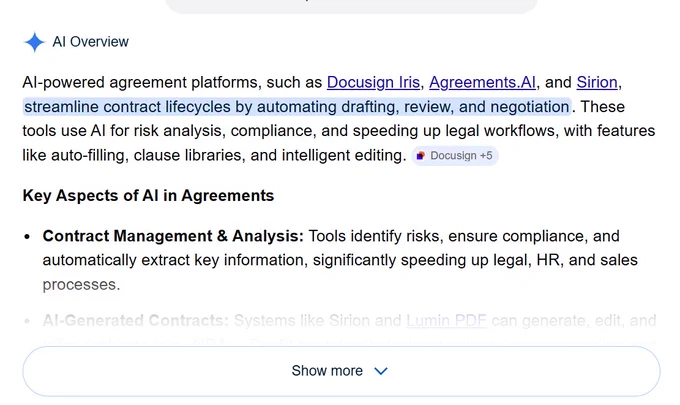Image resolution: width=680 pixels, height=405 pixels.
Task: Click the AI-Generated Contracts bullet title
Action: tap(135, 320)
